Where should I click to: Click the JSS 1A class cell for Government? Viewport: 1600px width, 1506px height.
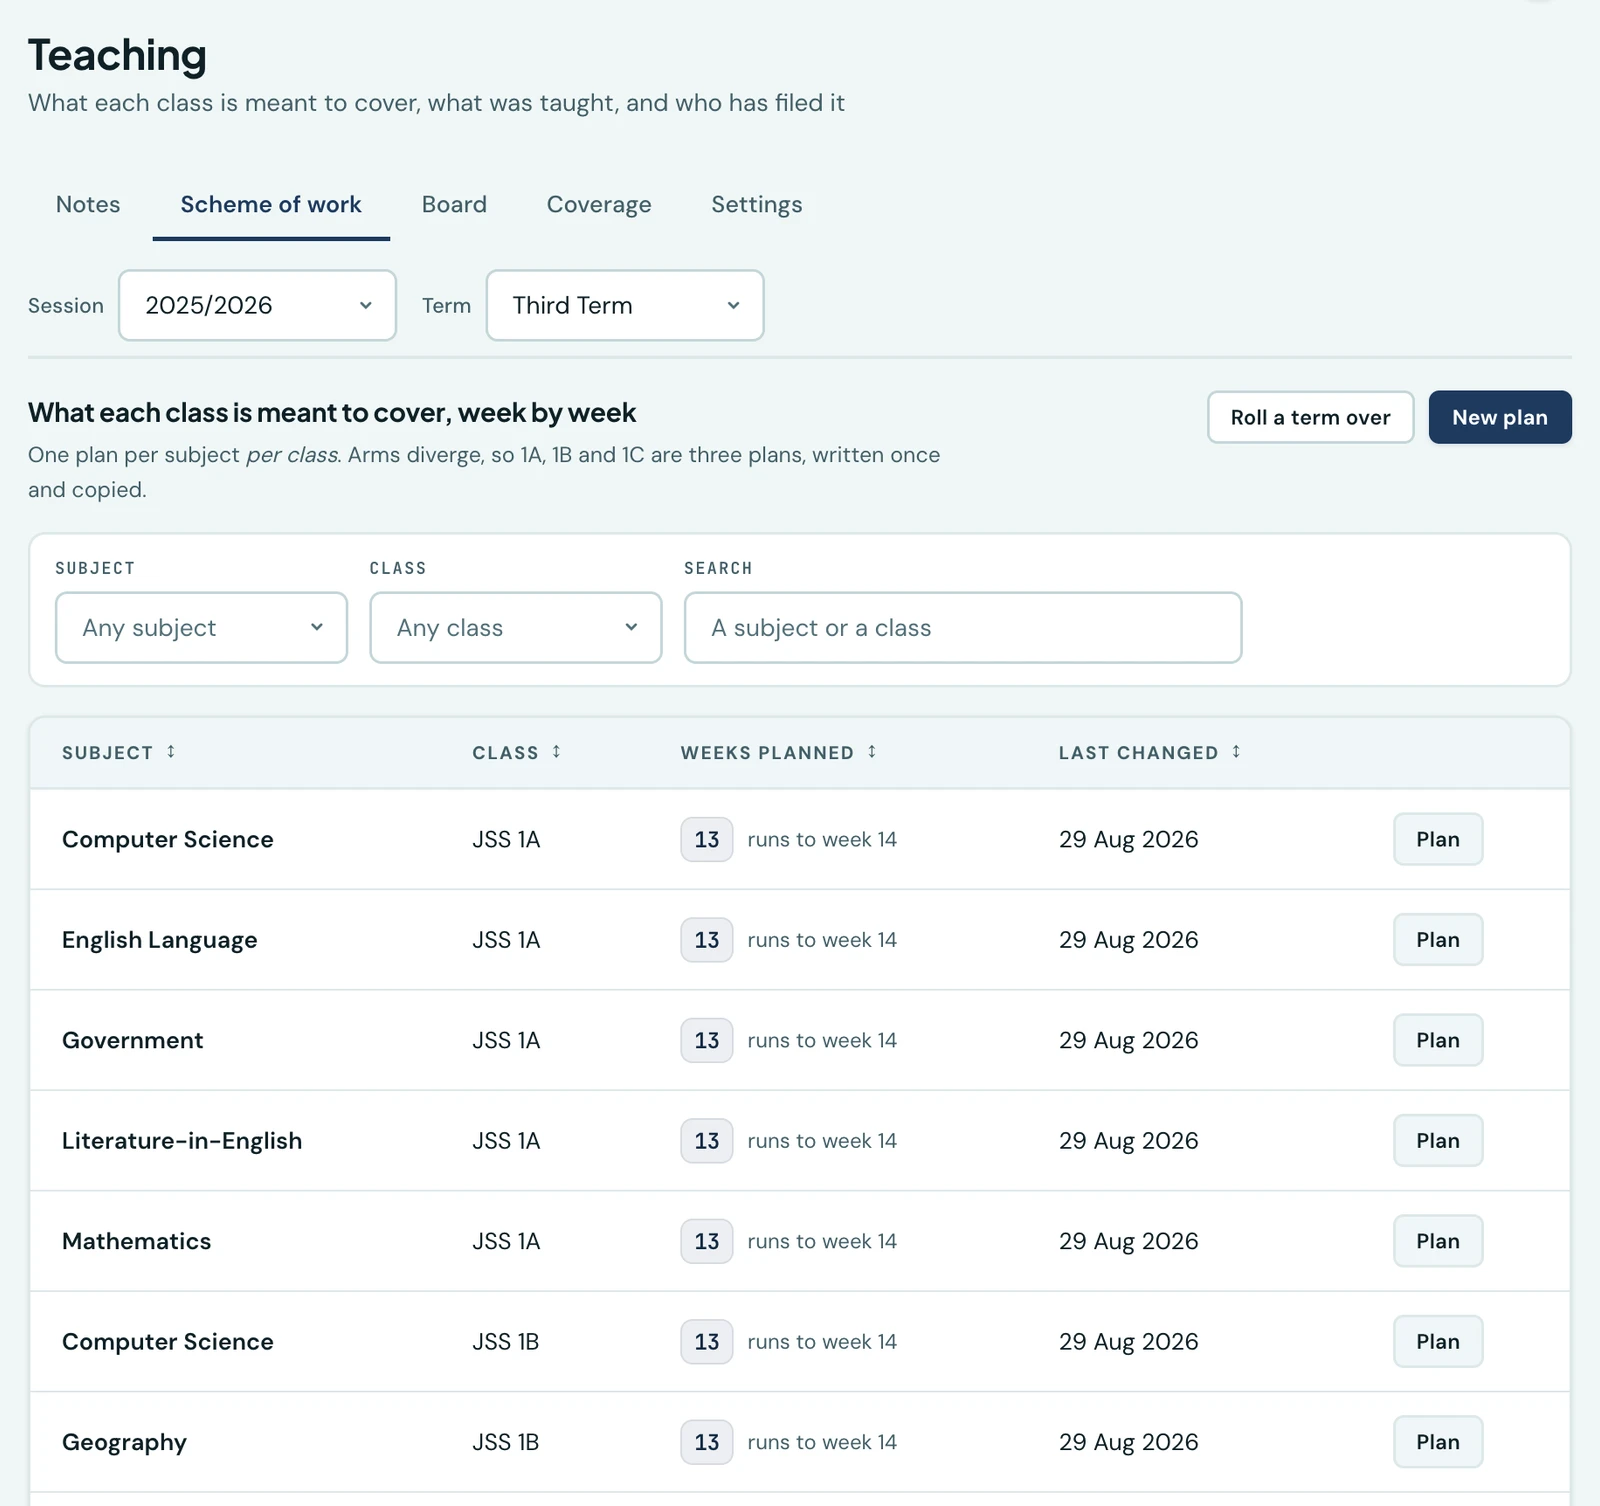[x=506, y=1040]
